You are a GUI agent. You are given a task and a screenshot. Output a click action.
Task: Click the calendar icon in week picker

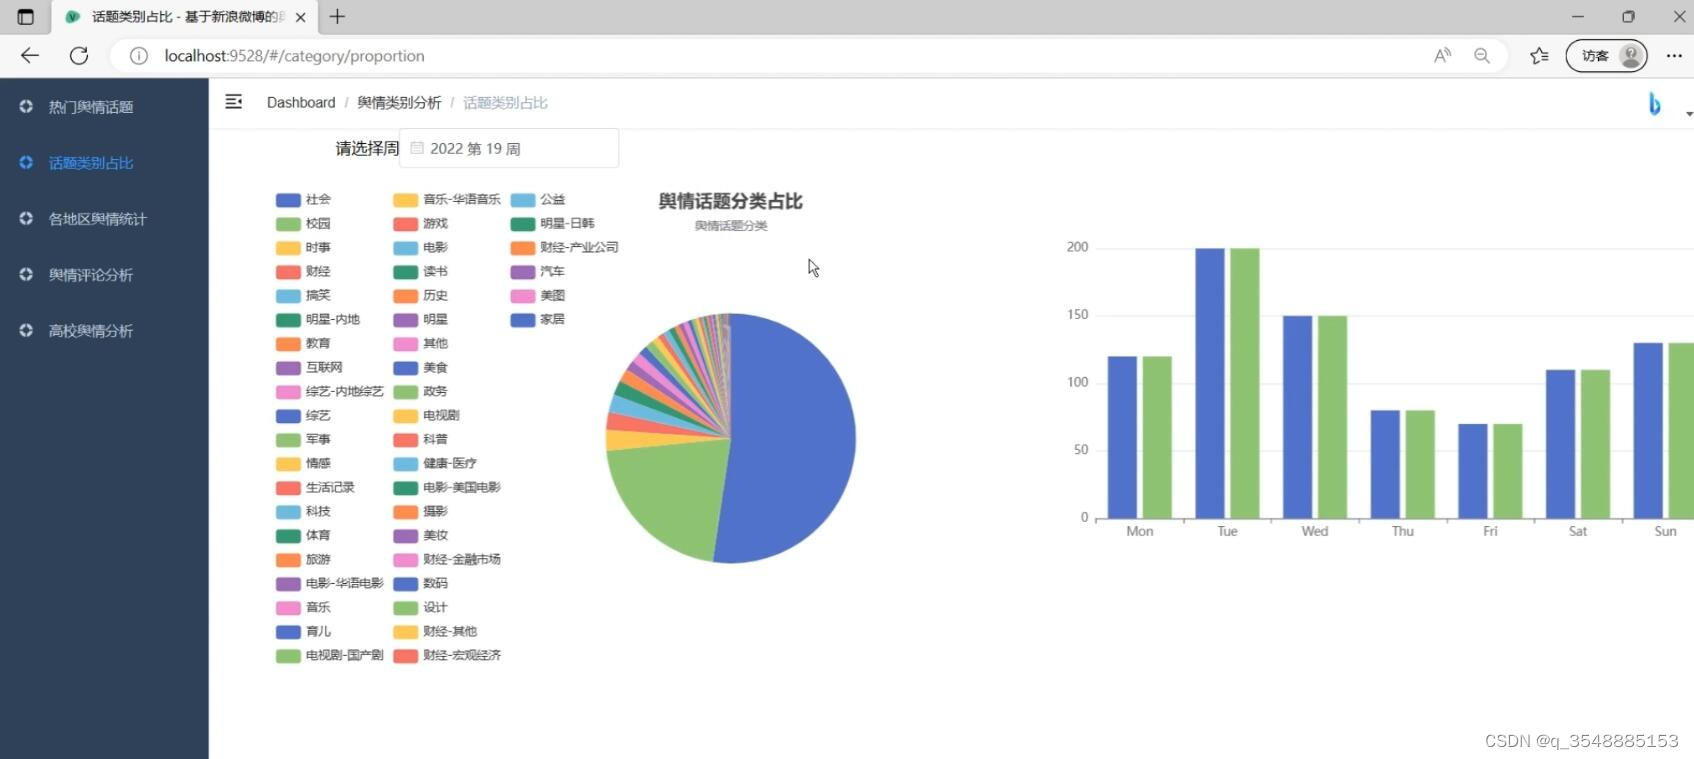click(x=417, y=148)
